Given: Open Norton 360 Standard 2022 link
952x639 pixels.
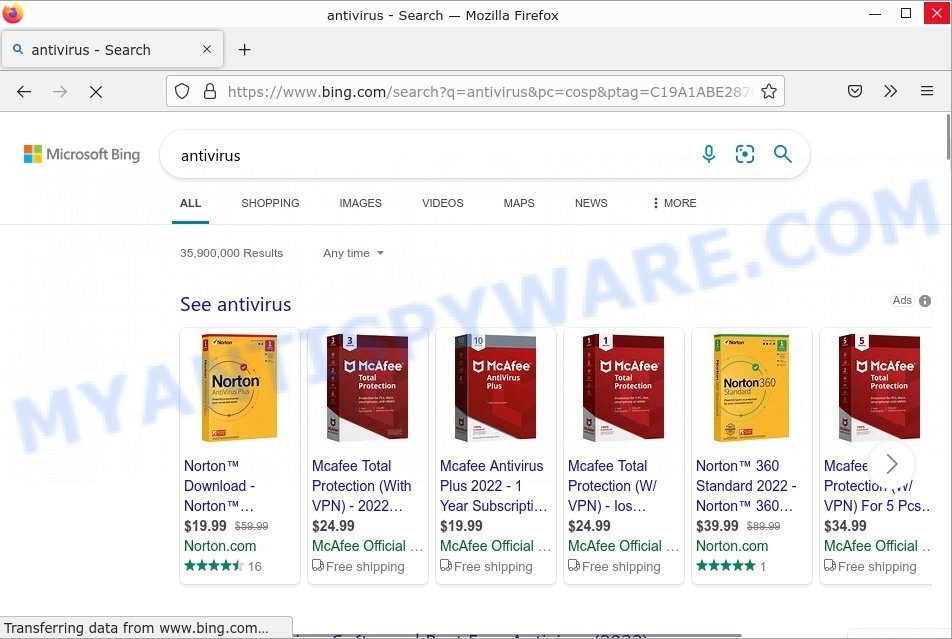Looking at the screenshot, I should pos(746,486).
